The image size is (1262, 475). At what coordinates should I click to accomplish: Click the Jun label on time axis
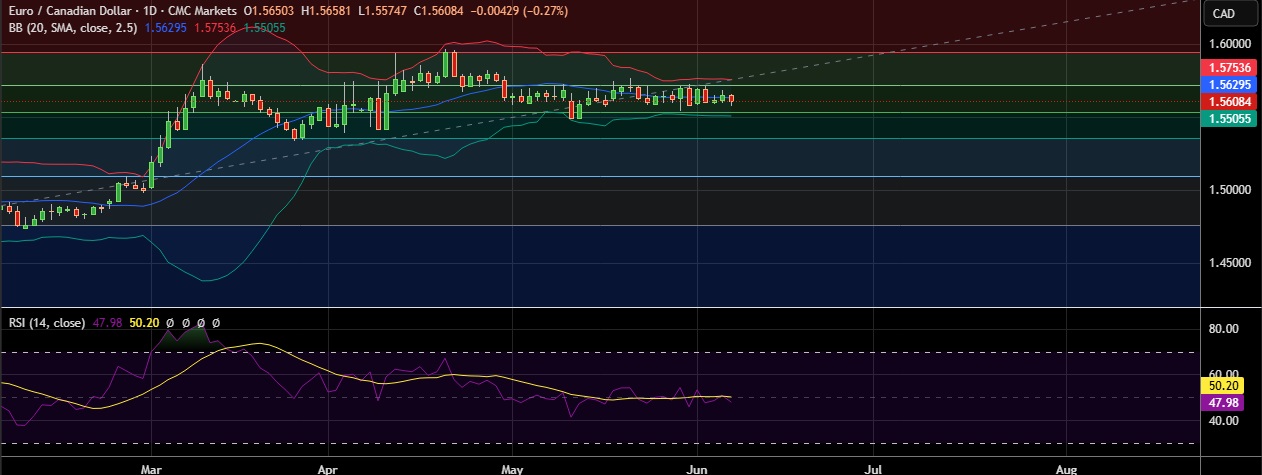click(x=696, y=468)
